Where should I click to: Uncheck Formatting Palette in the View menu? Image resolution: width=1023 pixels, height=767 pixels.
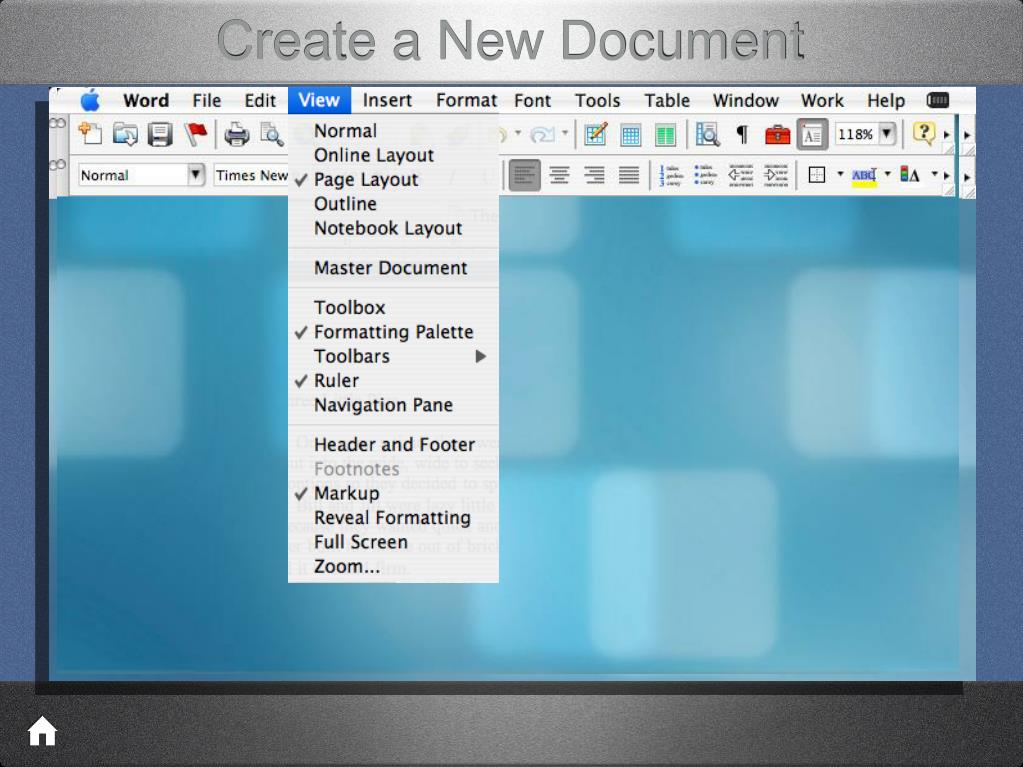coord(393,332)
